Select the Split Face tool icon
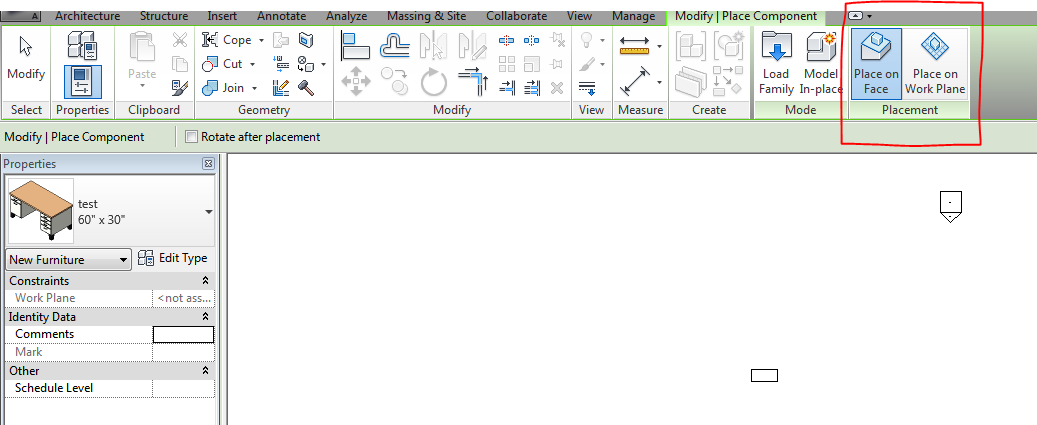1037x425 pixels. coord(306,40)
